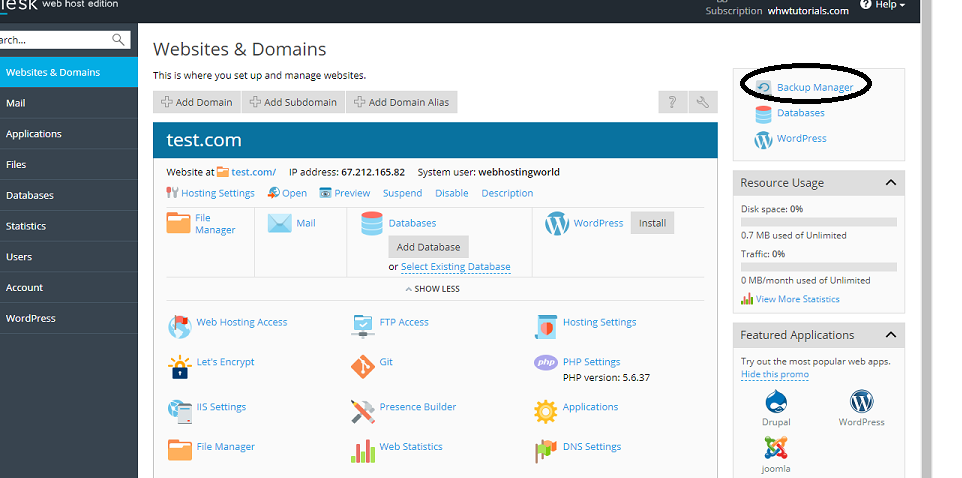The image size is (962, 478).
Task: Open the Let's Encrypt padlock icon
Action: point(179,366)
